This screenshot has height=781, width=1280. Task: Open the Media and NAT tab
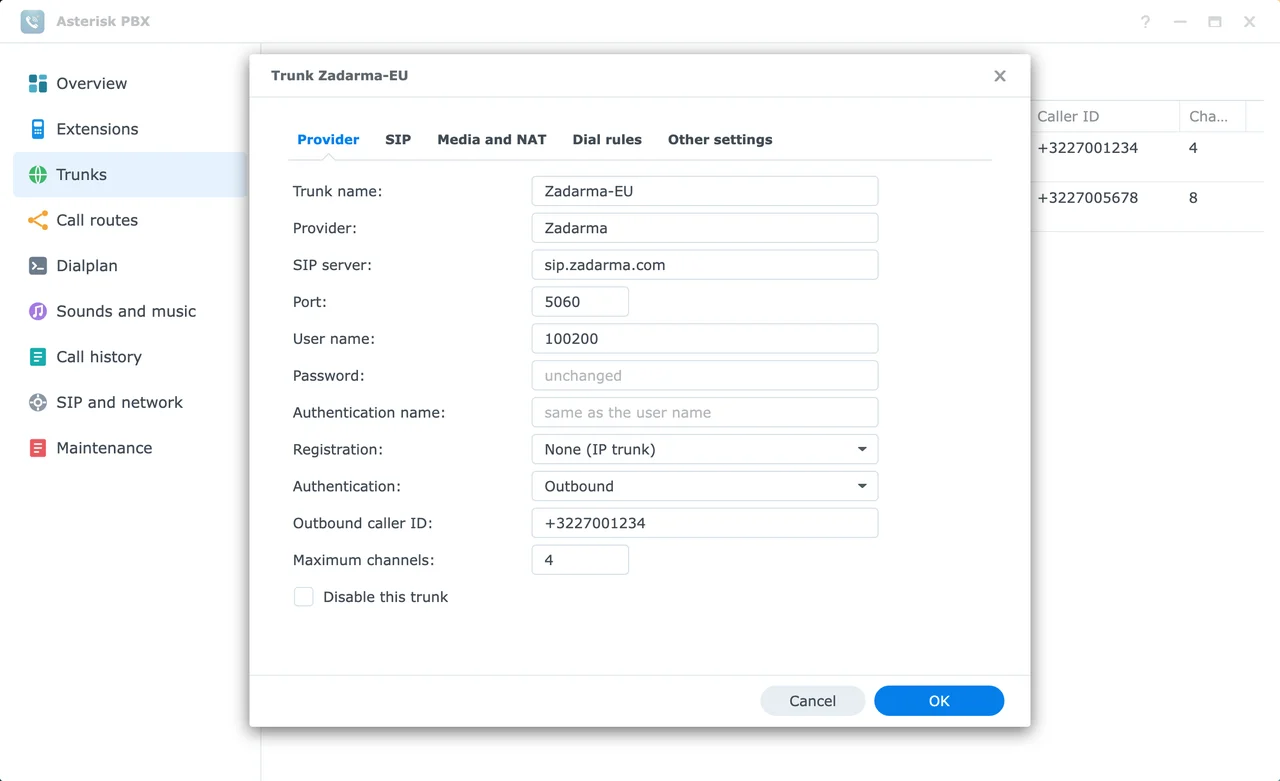pos(492,140)
